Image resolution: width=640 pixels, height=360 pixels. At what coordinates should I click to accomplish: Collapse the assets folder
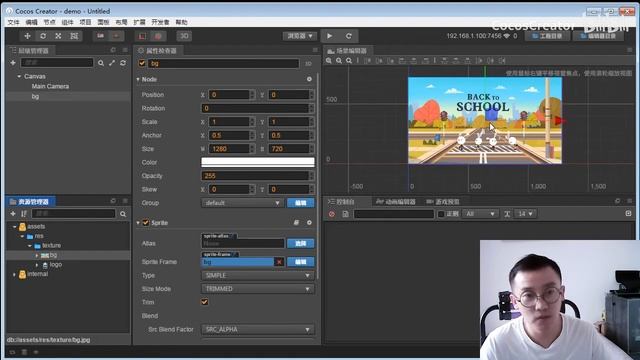pyautogui.click(x=14, y=227)
